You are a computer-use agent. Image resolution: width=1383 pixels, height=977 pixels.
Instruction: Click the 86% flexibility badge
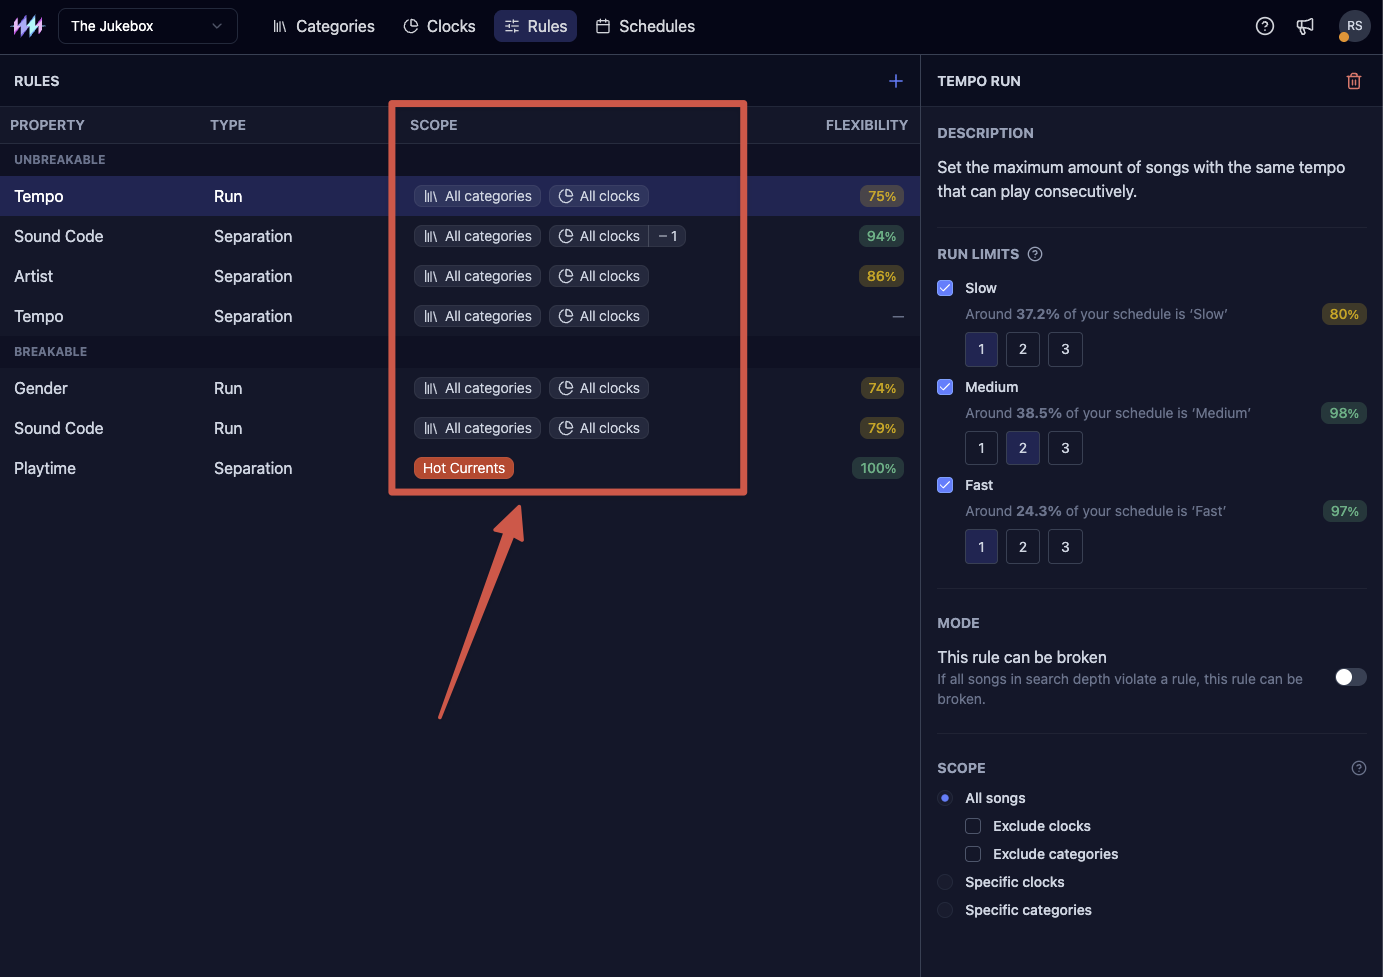882,276
